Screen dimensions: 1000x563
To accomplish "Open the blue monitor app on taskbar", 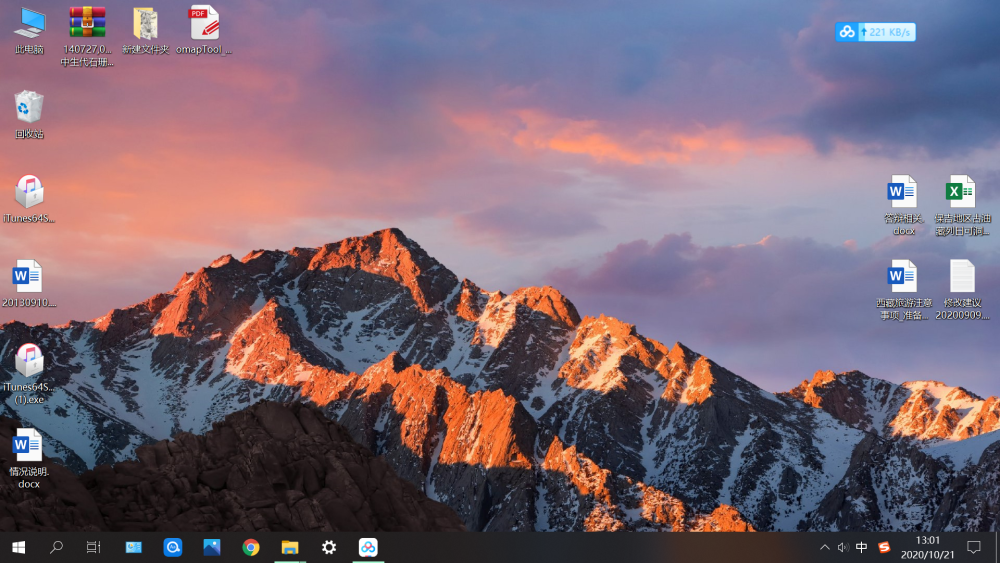I will coord(133,547).
